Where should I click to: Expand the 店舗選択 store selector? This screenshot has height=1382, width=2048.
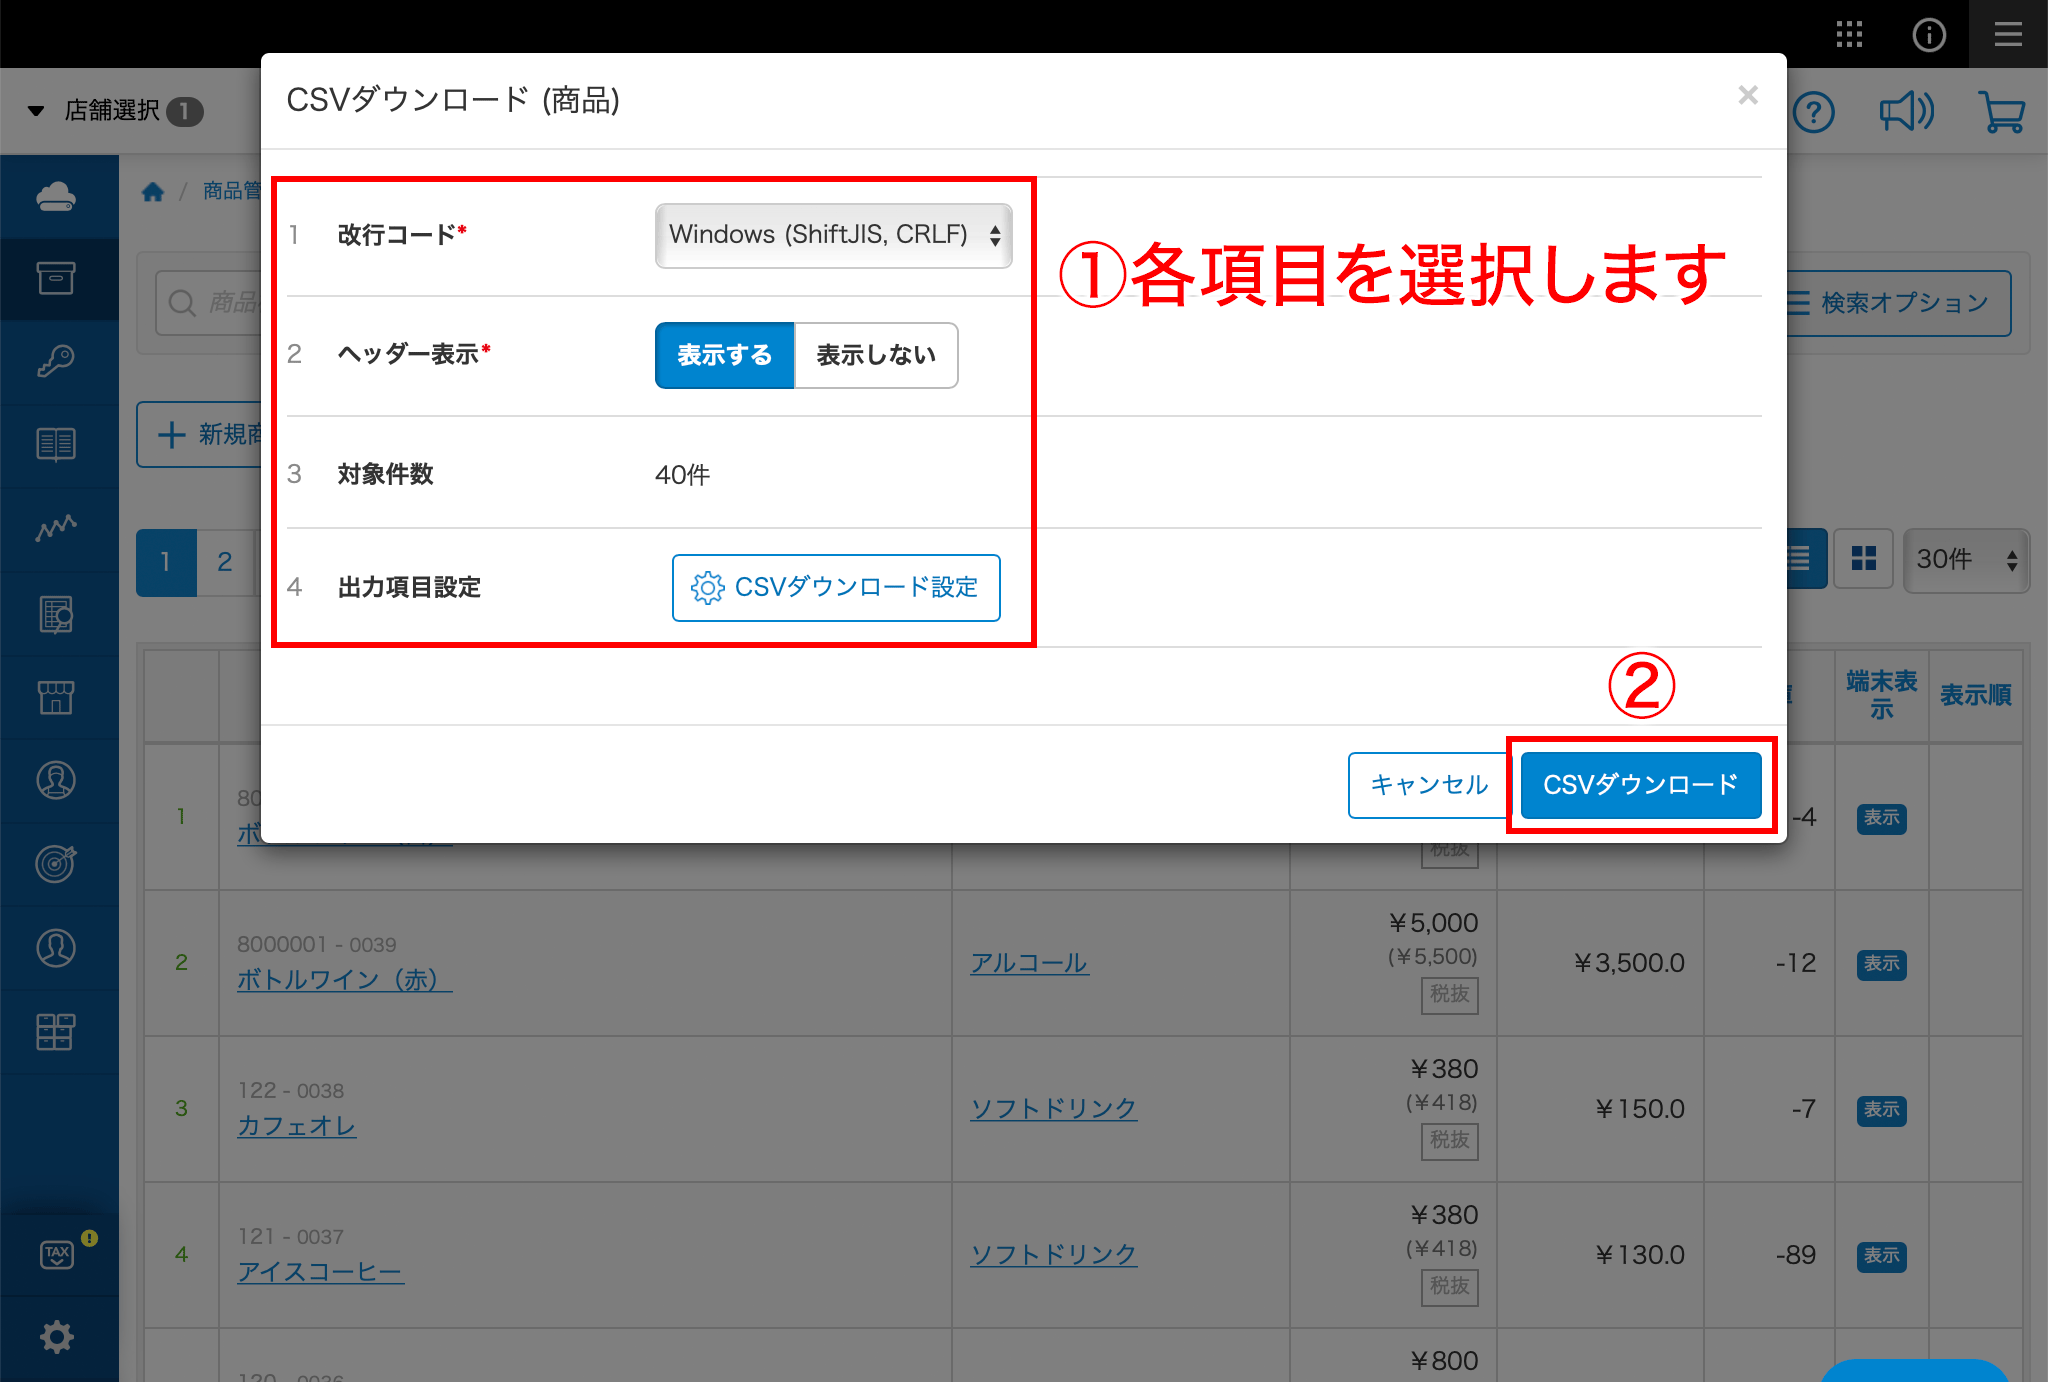click(x=113, y=111)
